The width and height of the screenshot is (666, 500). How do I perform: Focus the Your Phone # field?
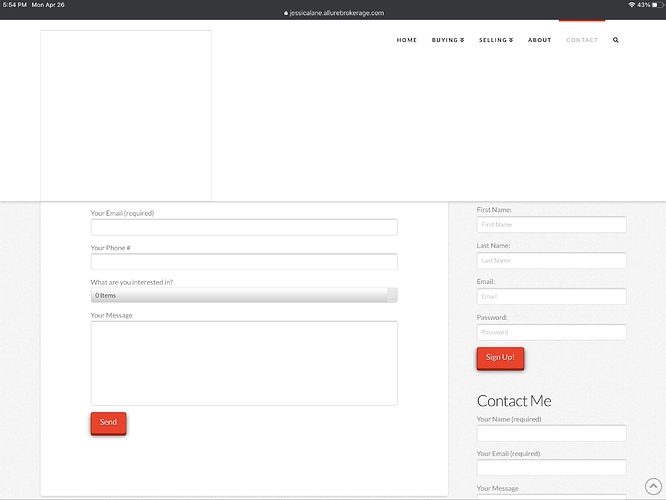[244, 262]
